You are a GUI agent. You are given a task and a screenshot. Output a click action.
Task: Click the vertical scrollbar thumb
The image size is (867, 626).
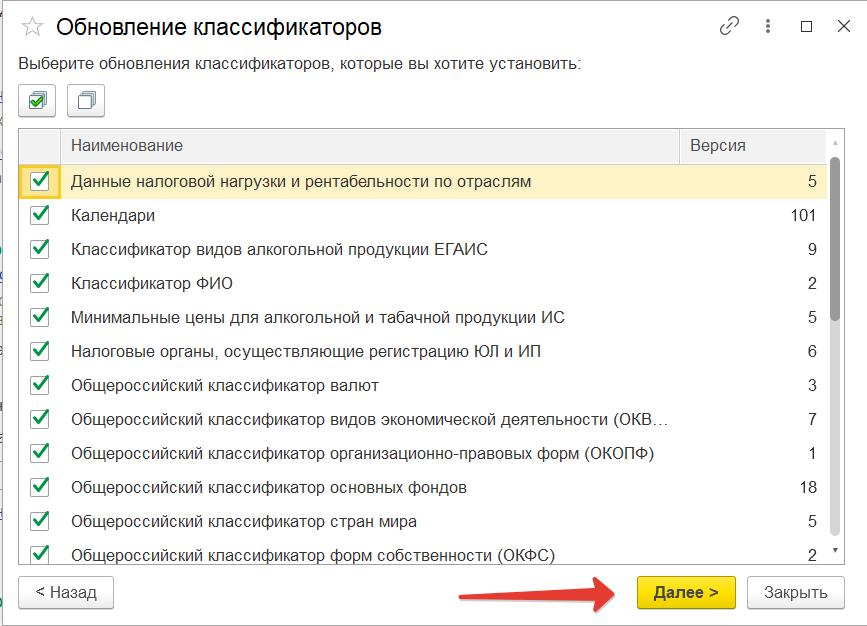tap(836, 240)
